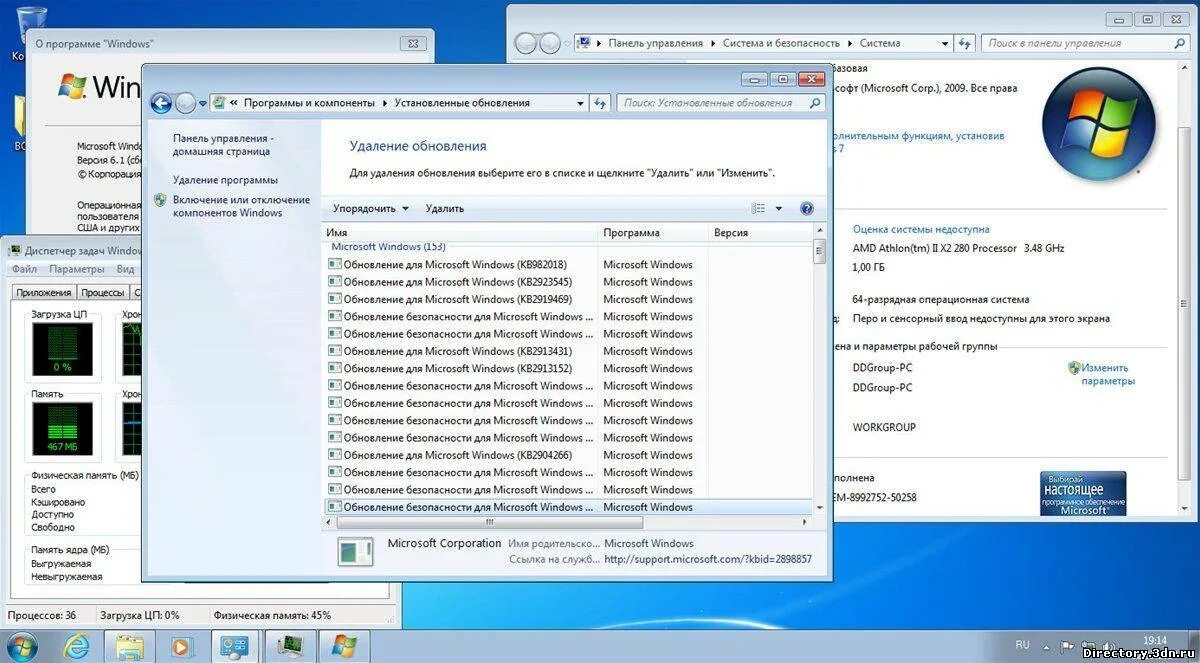
Task: Open the support.microsoft.com kbid=2898857 link
Action: tap(708, 559)
